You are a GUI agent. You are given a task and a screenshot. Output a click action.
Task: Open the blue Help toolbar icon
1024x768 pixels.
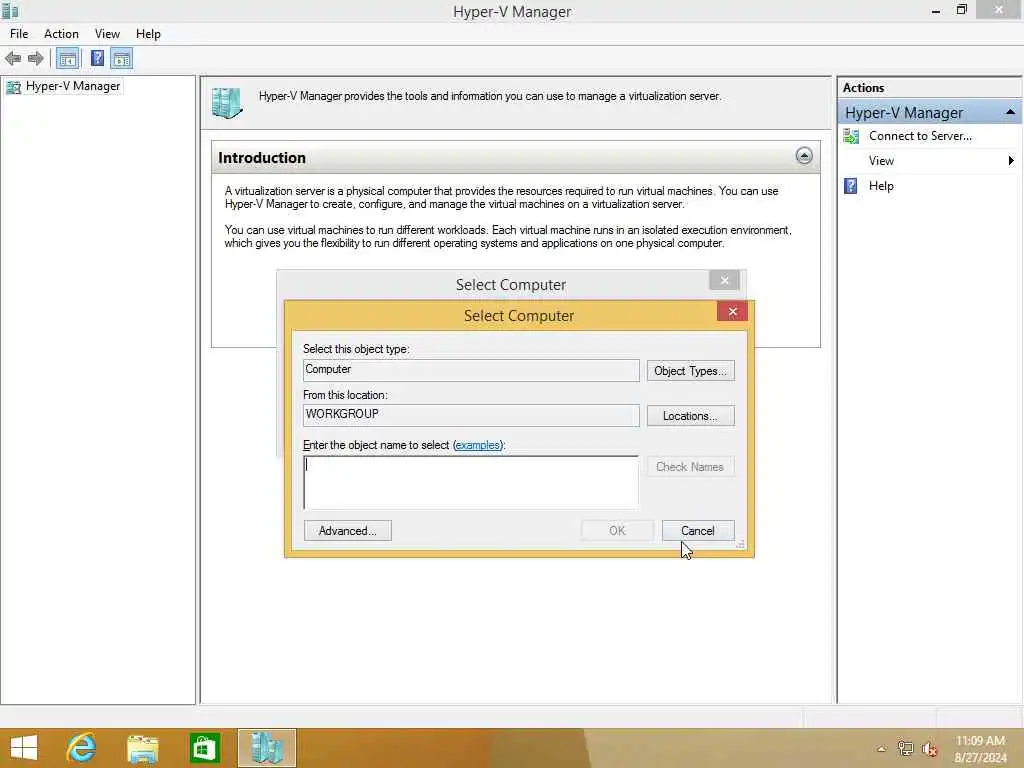click(x=97, y=59)
